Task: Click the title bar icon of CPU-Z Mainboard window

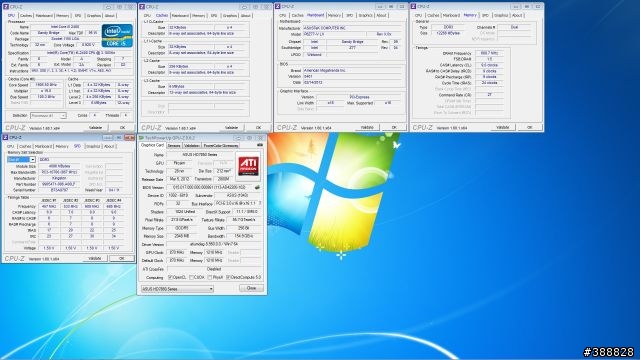Action: click(278, 7)
